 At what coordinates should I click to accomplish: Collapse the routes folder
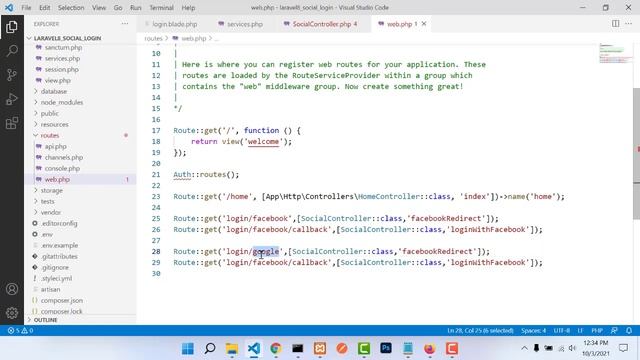(x=49, y=136)
